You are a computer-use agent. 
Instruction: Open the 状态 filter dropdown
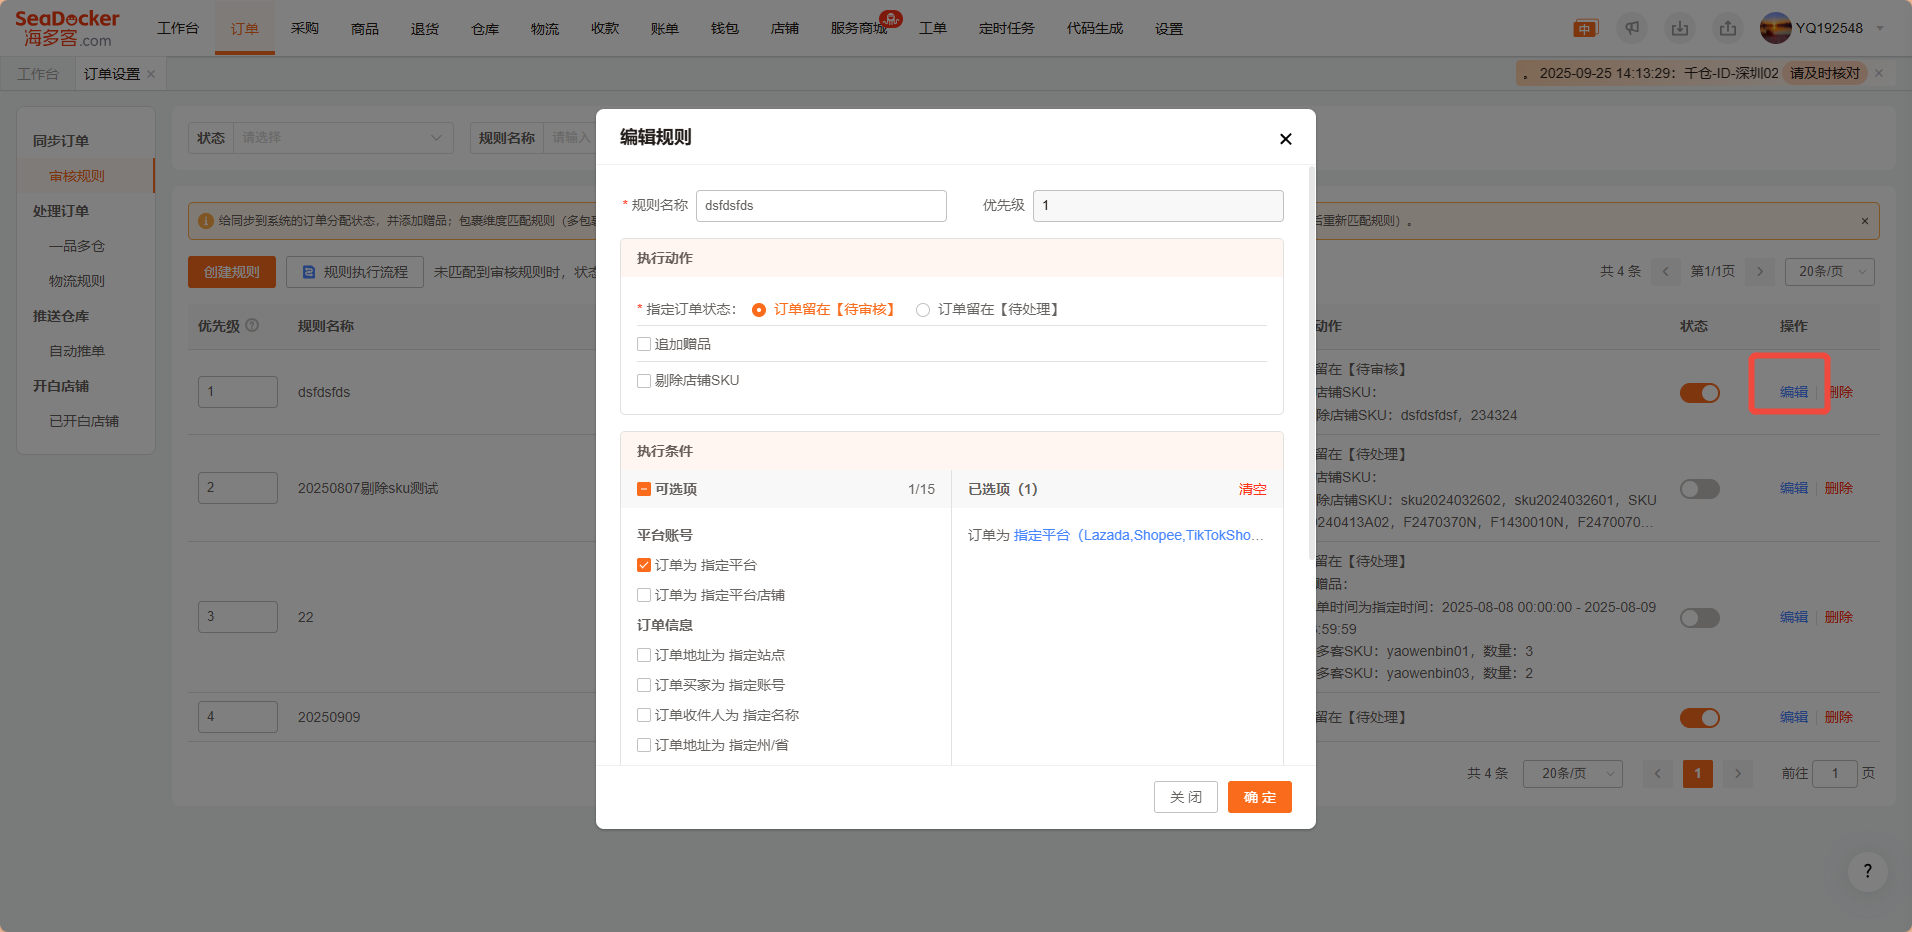click(x=341, y=138)
